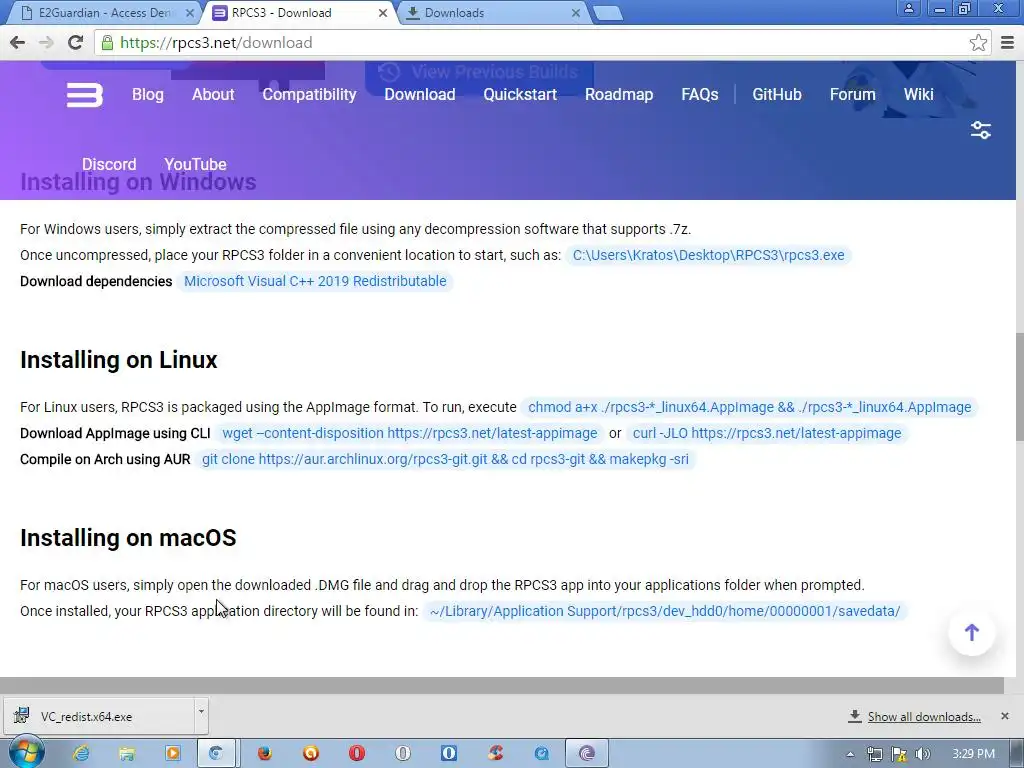
Task: Show hidden tray icons arrow
Action: click(x=850, y=754)
